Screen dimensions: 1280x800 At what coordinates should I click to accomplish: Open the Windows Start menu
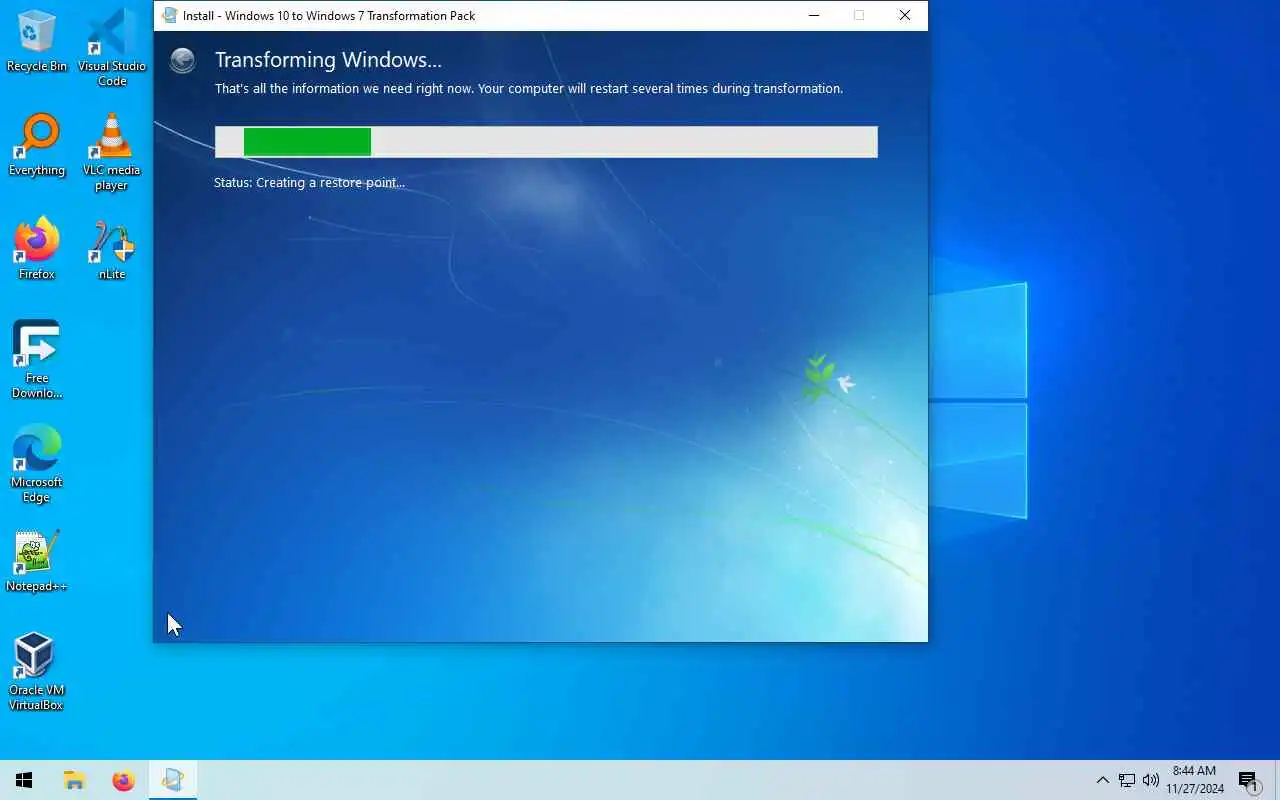tap(24, 780)
